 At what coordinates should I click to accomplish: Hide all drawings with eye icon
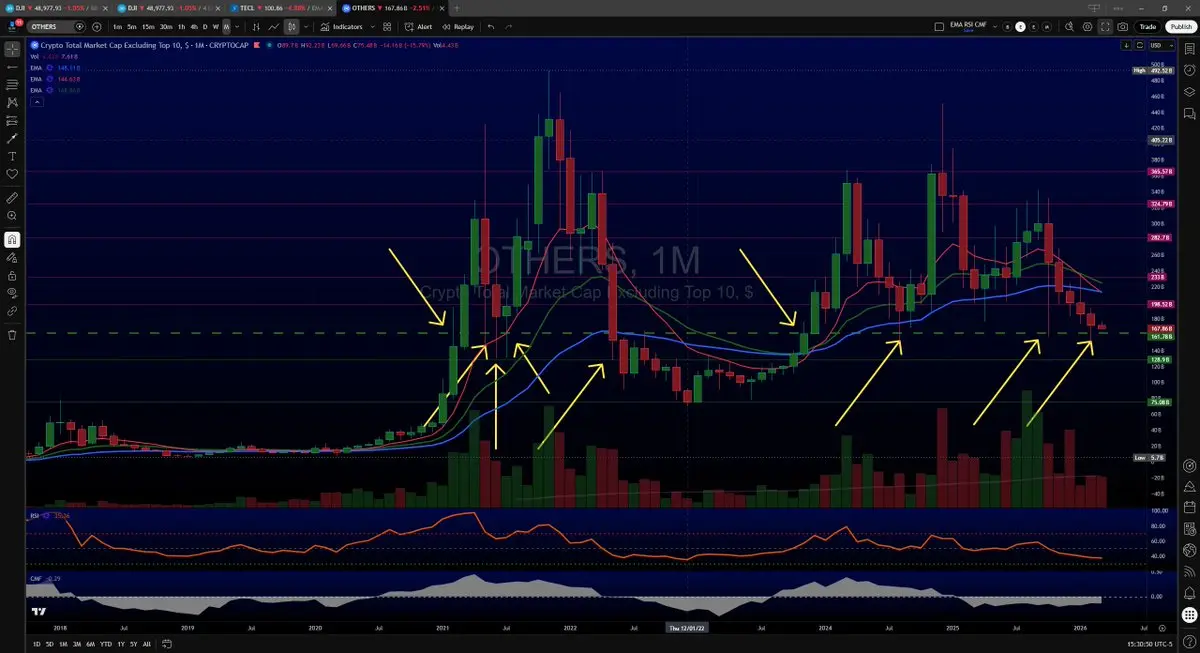[x=12, y=293]
